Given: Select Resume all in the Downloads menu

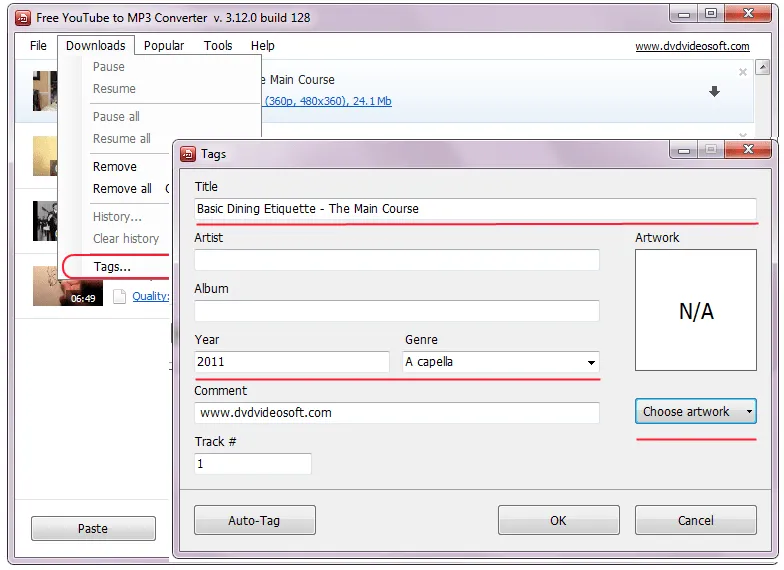Looking at the screenshot, I should pyautogui.click(x=122, y=138).
